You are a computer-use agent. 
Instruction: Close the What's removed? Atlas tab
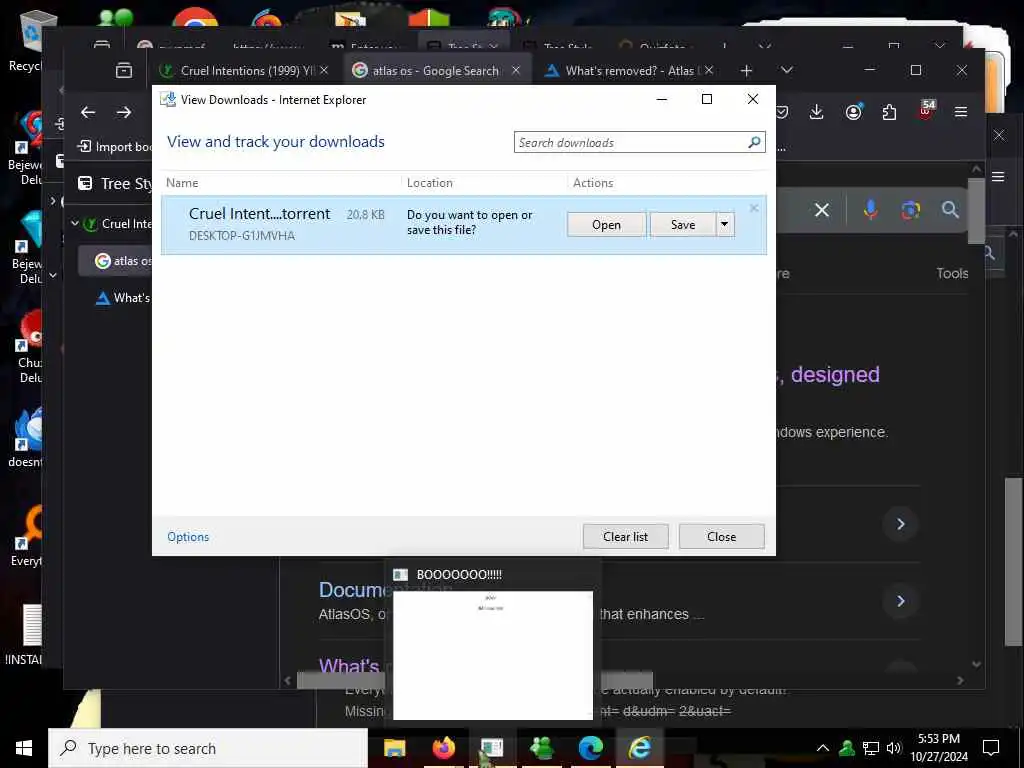(x=709, y=70)
